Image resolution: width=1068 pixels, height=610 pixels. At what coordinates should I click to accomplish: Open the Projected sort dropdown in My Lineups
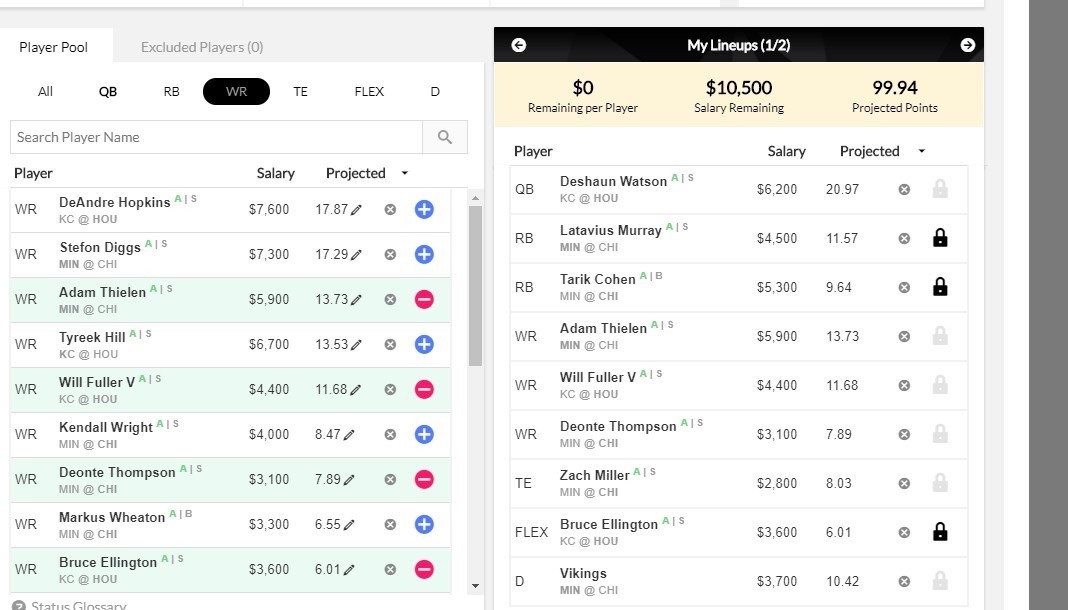(x=920, y=151)
